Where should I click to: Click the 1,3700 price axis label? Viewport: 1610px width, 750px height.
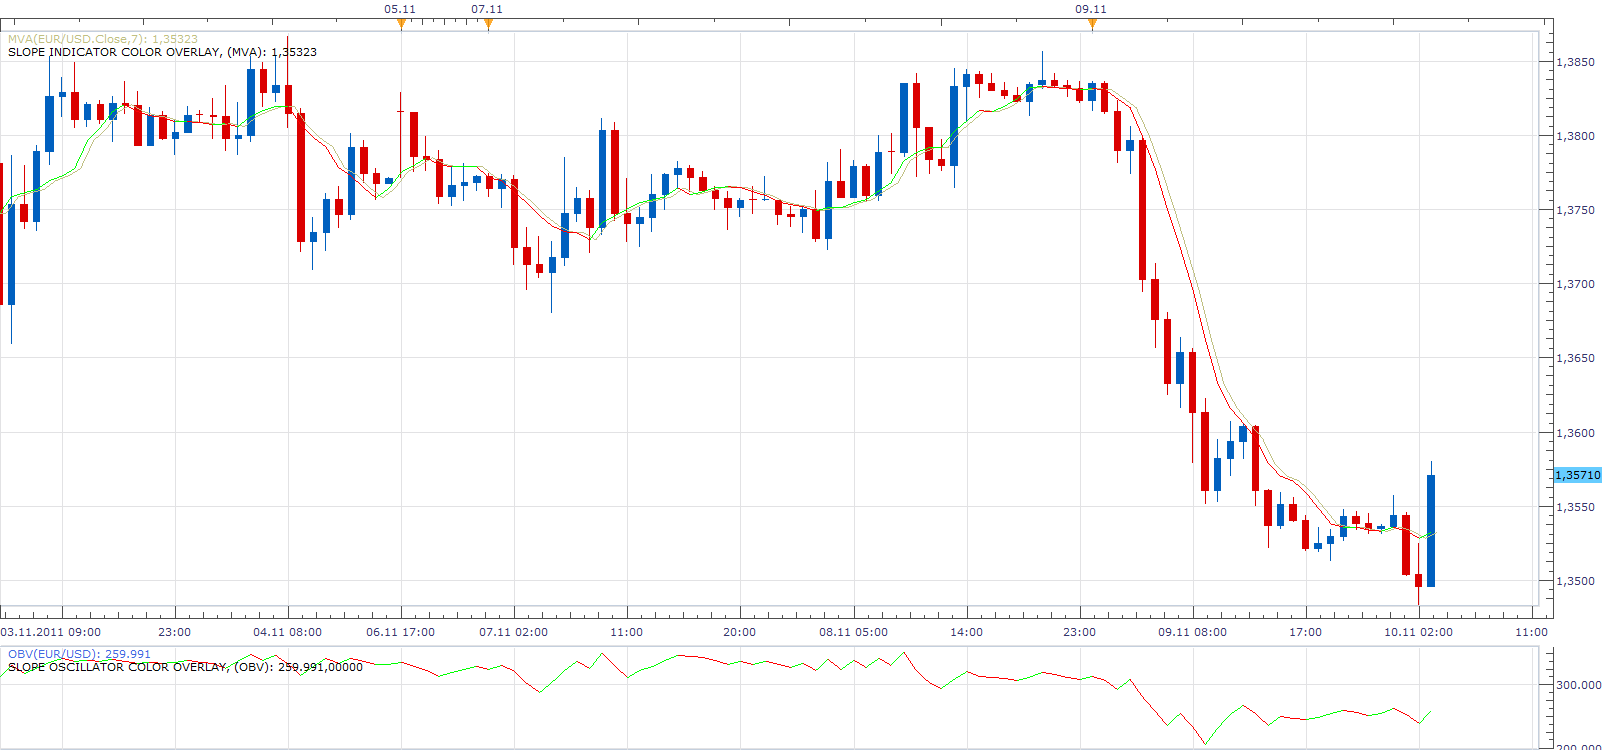1575,284
